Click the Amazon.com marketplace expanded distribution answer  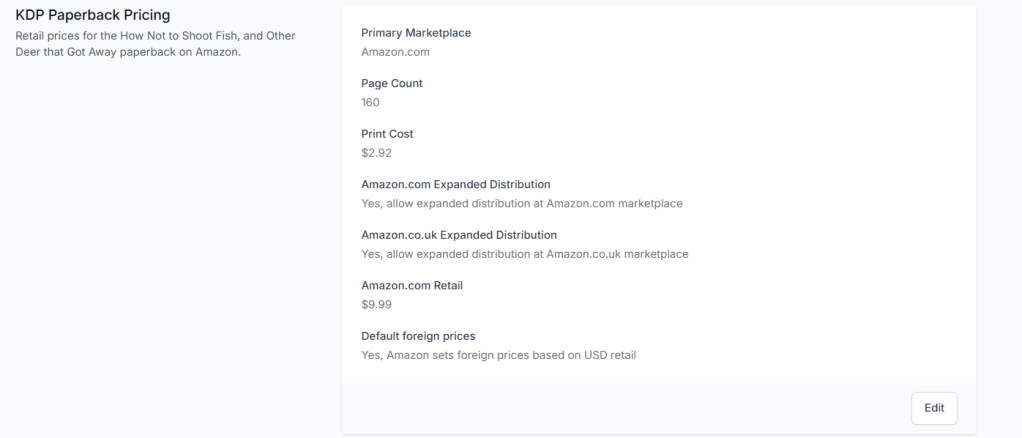click(x=521, y=204)
